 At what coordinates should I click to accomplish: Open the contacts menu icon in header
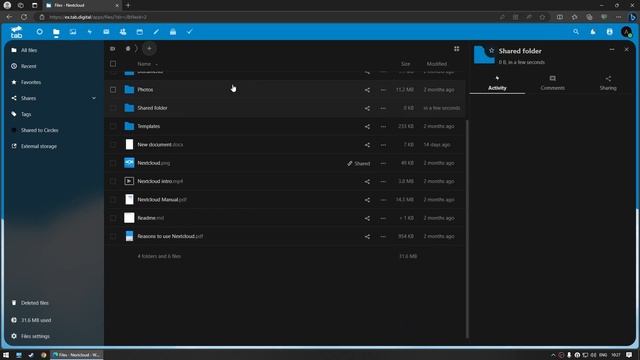point(609,31)
